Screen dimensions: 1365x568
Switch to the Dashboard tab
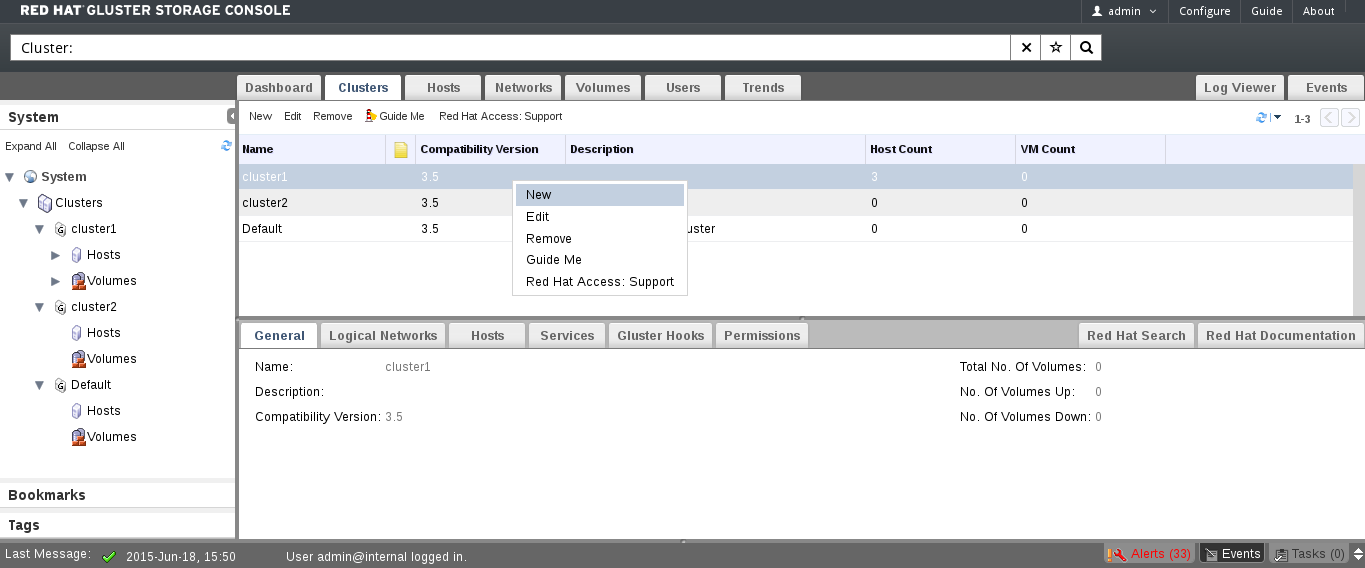tap(279, 88)
